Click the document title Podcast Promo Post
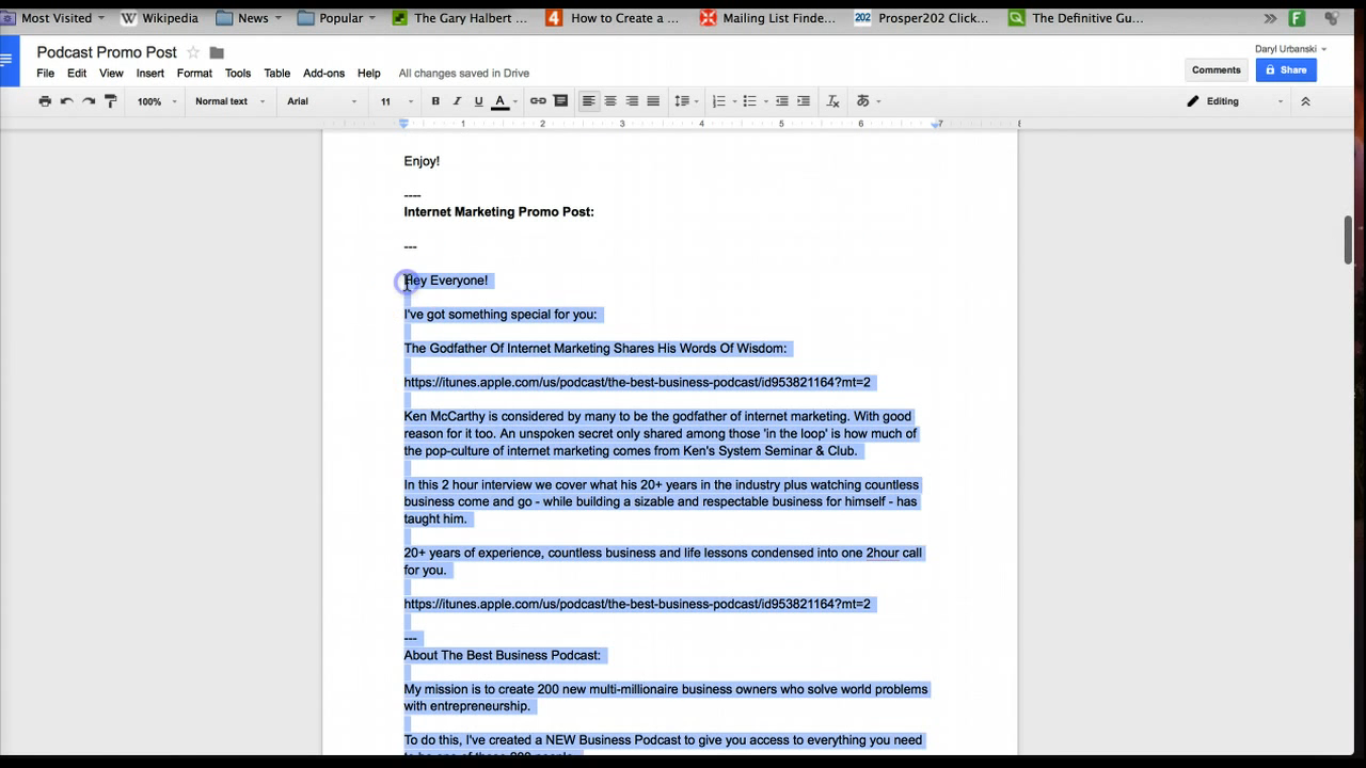 tap(107, 52)
